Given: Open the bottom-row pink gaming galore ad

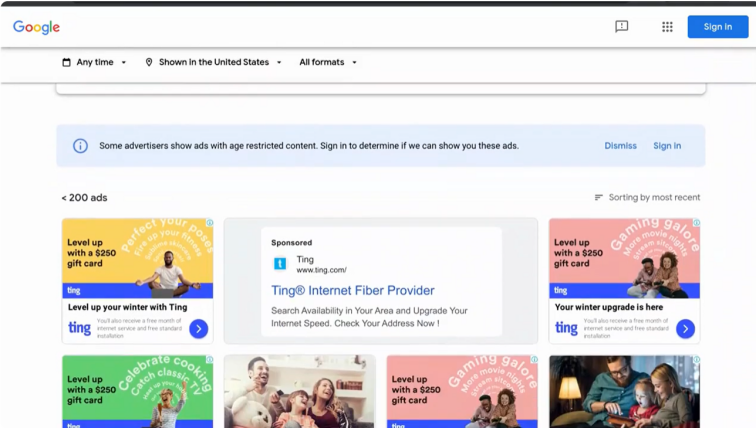Looking at the screenshot, I should coord(462,391).
